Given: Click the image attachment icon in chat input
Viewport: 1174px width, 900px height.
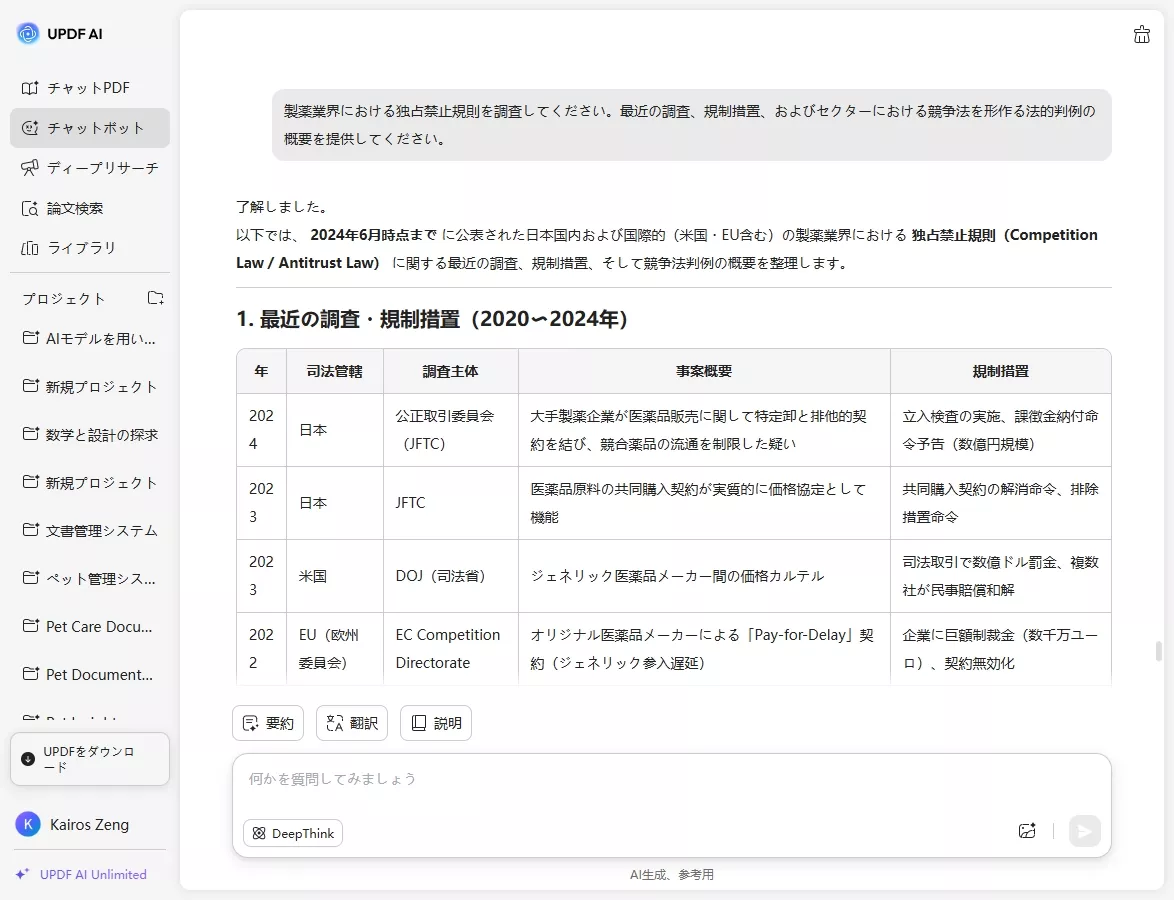Looking at the screenshot, I should (x=1027, y=831).
